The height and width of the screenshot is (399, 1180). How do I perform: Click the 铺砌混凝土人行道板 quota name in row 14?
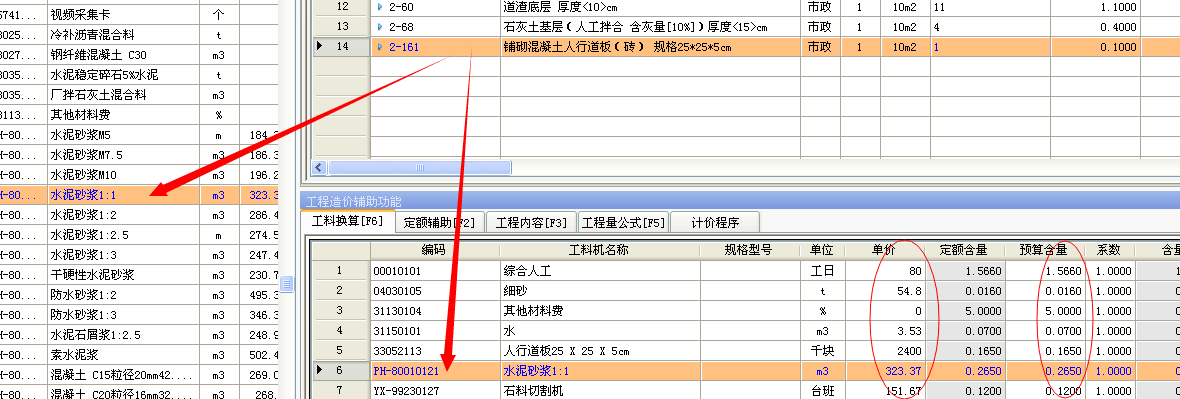tap(617, 47)
